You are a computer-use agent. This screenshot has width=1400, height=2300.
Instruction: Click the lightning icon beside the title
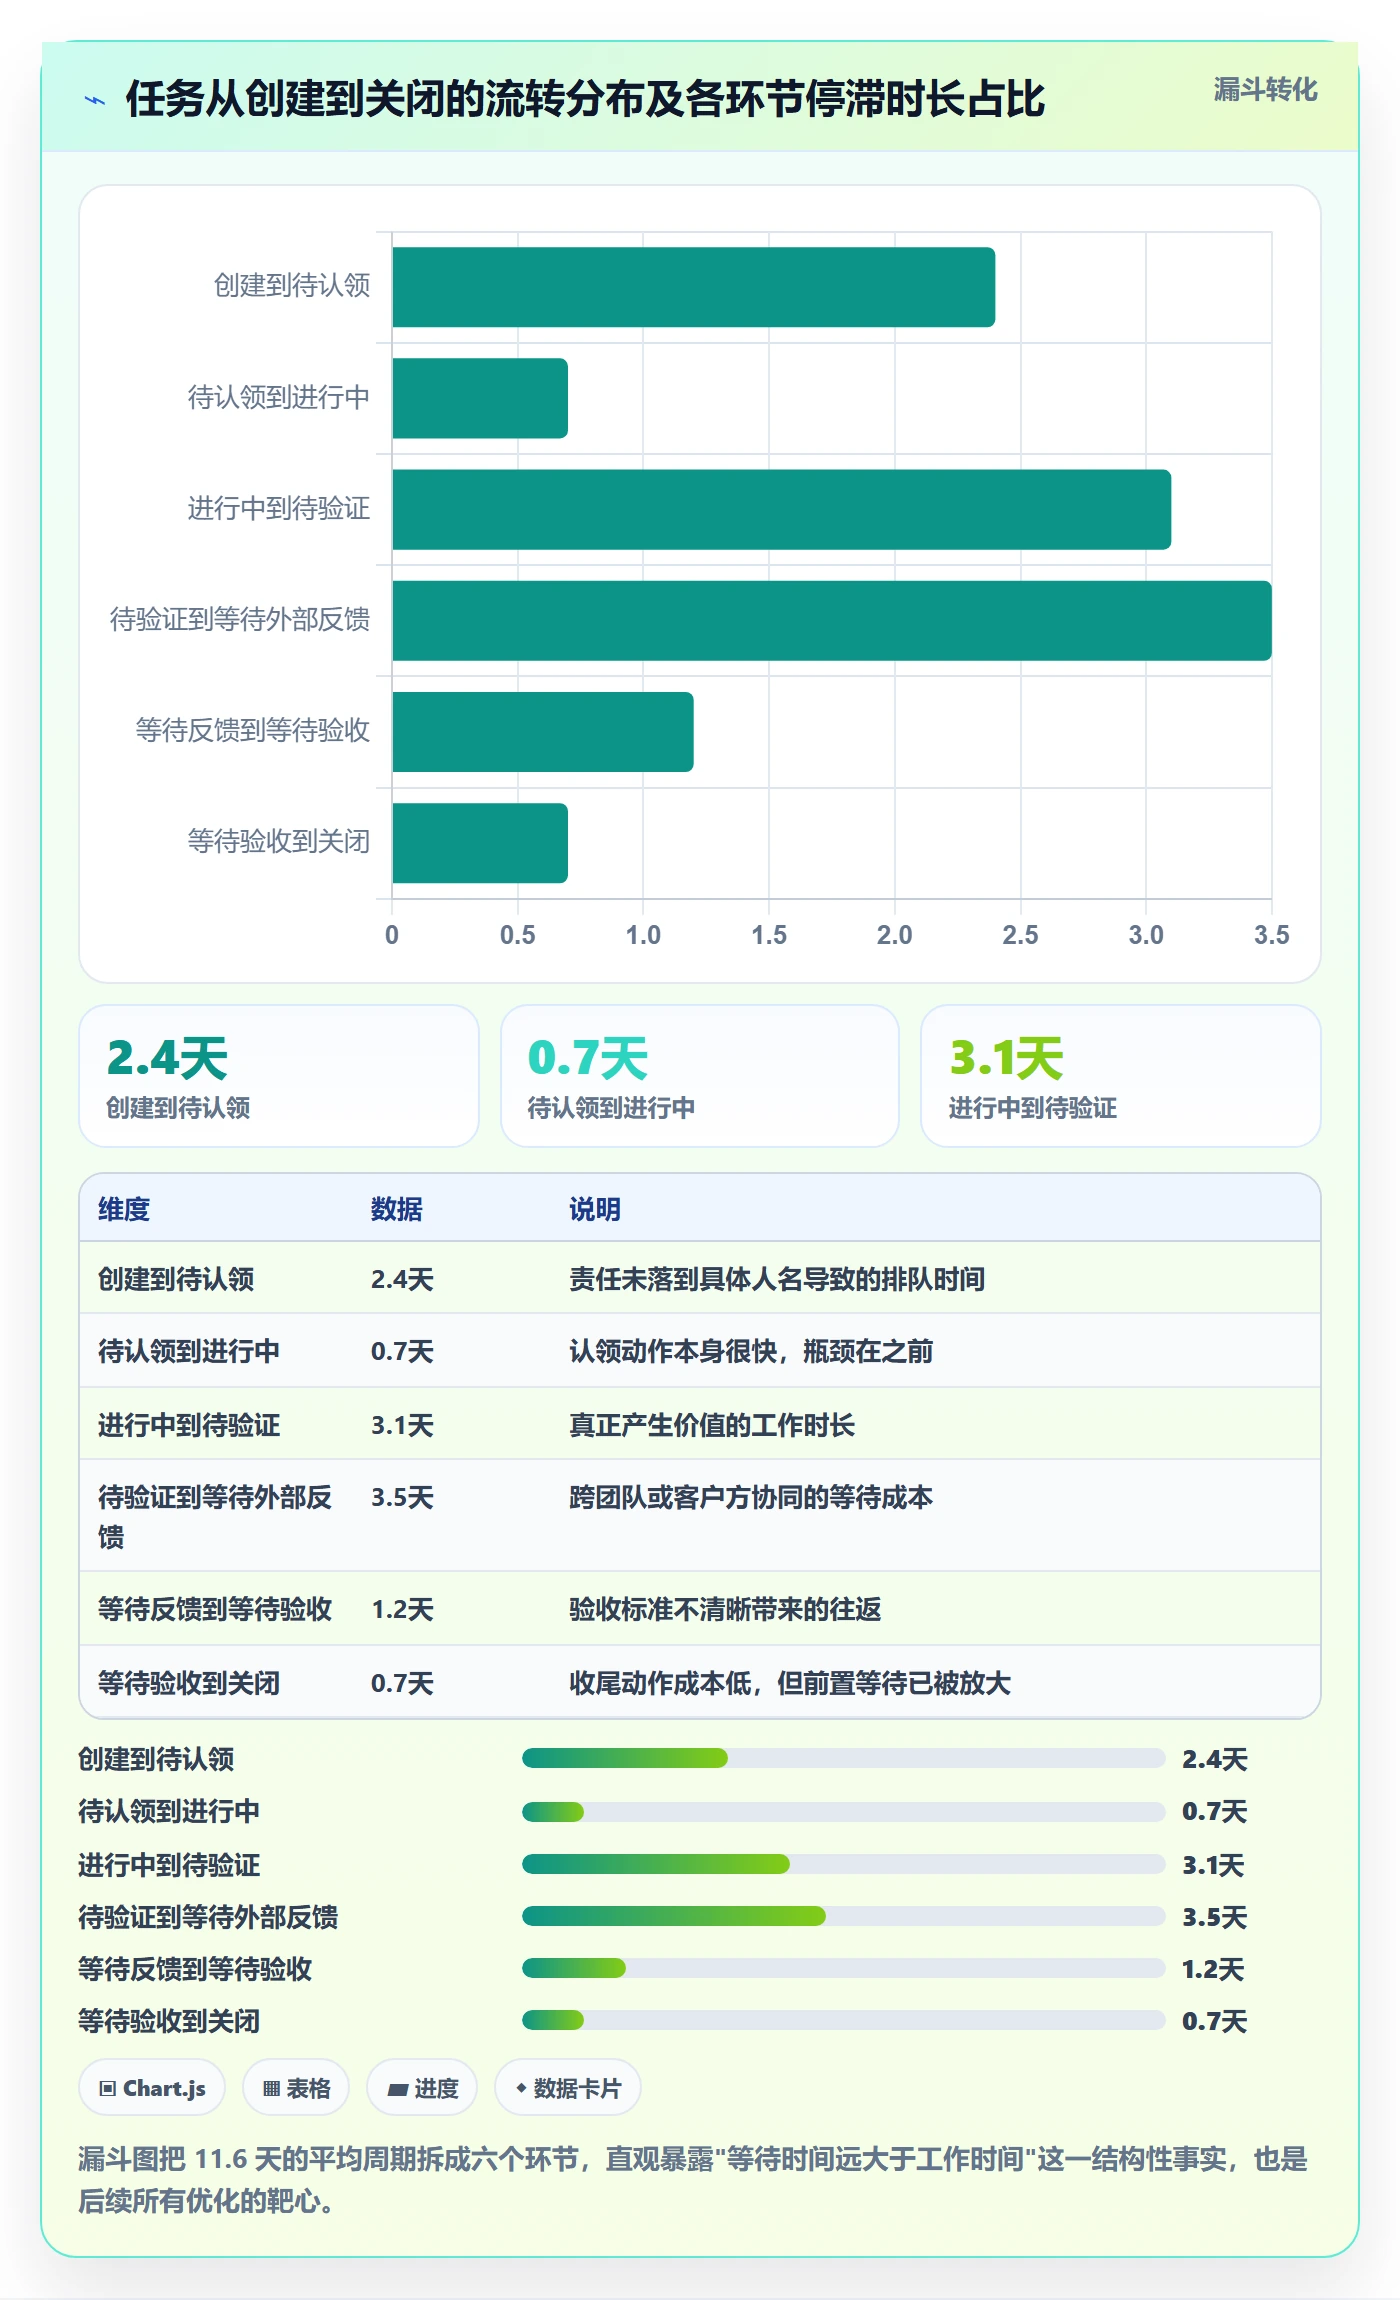click(95, 100)
